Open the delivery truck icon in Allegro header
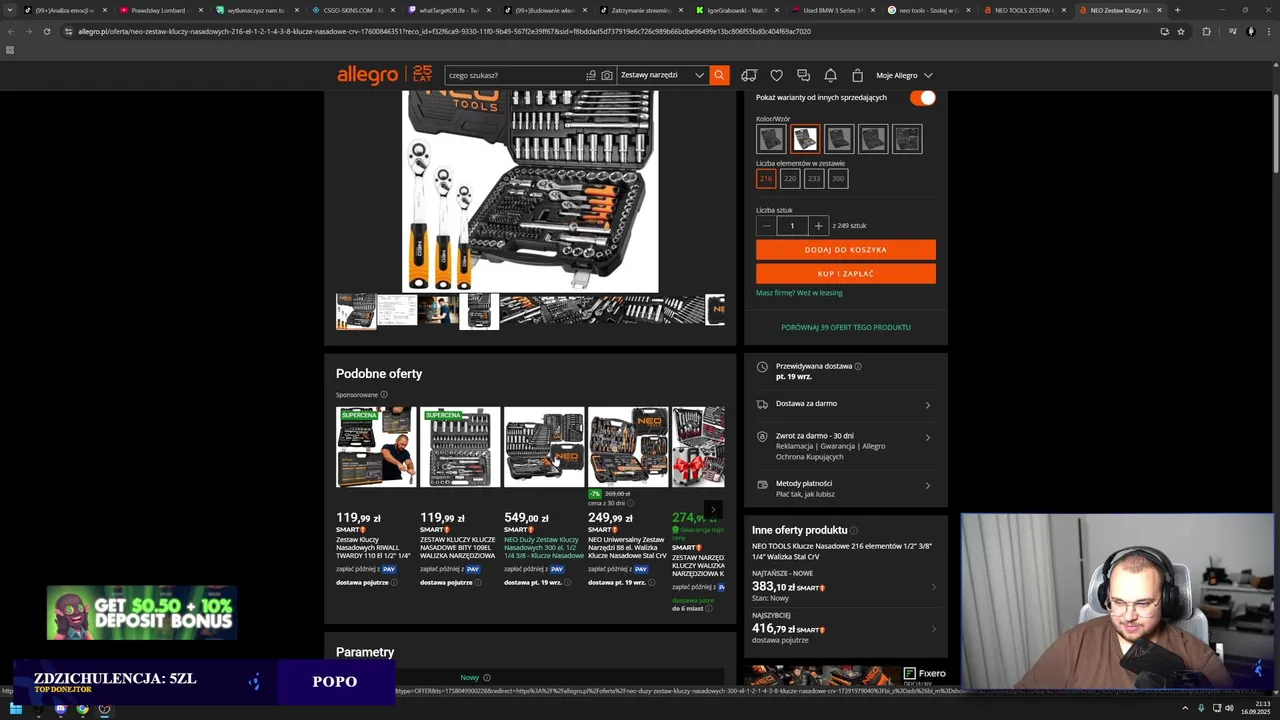 pyautogui.click(x=749, y=75)
